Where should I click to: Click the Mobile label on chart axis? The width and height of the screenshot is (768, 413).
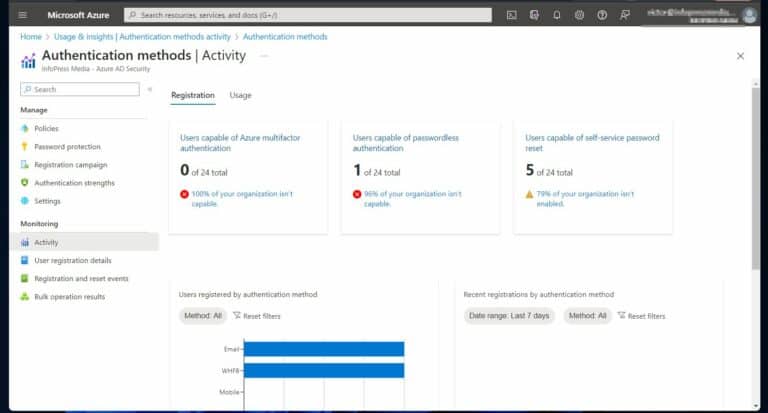[229, 392]
